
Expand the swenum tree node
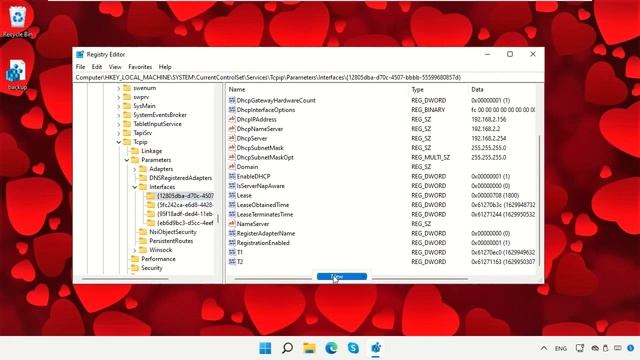(x=119, y=88)
